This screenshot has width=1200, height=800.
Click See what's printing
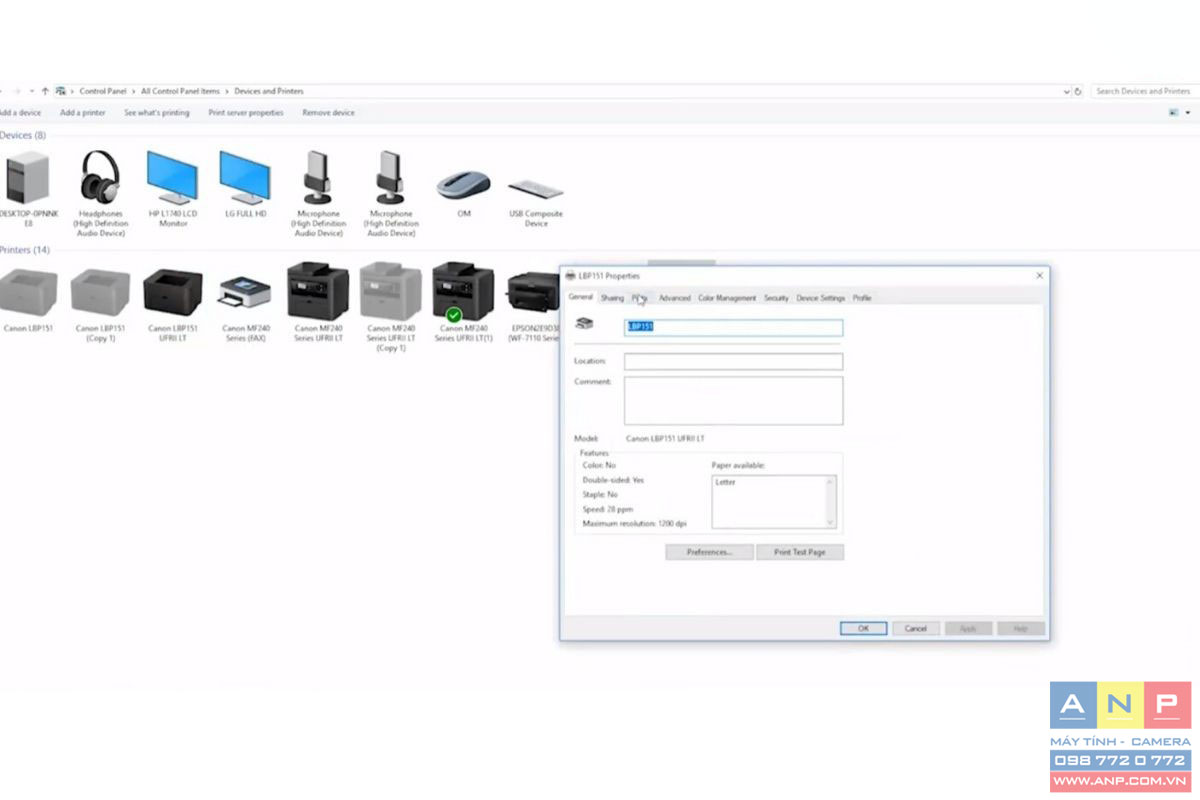[156, 113]
